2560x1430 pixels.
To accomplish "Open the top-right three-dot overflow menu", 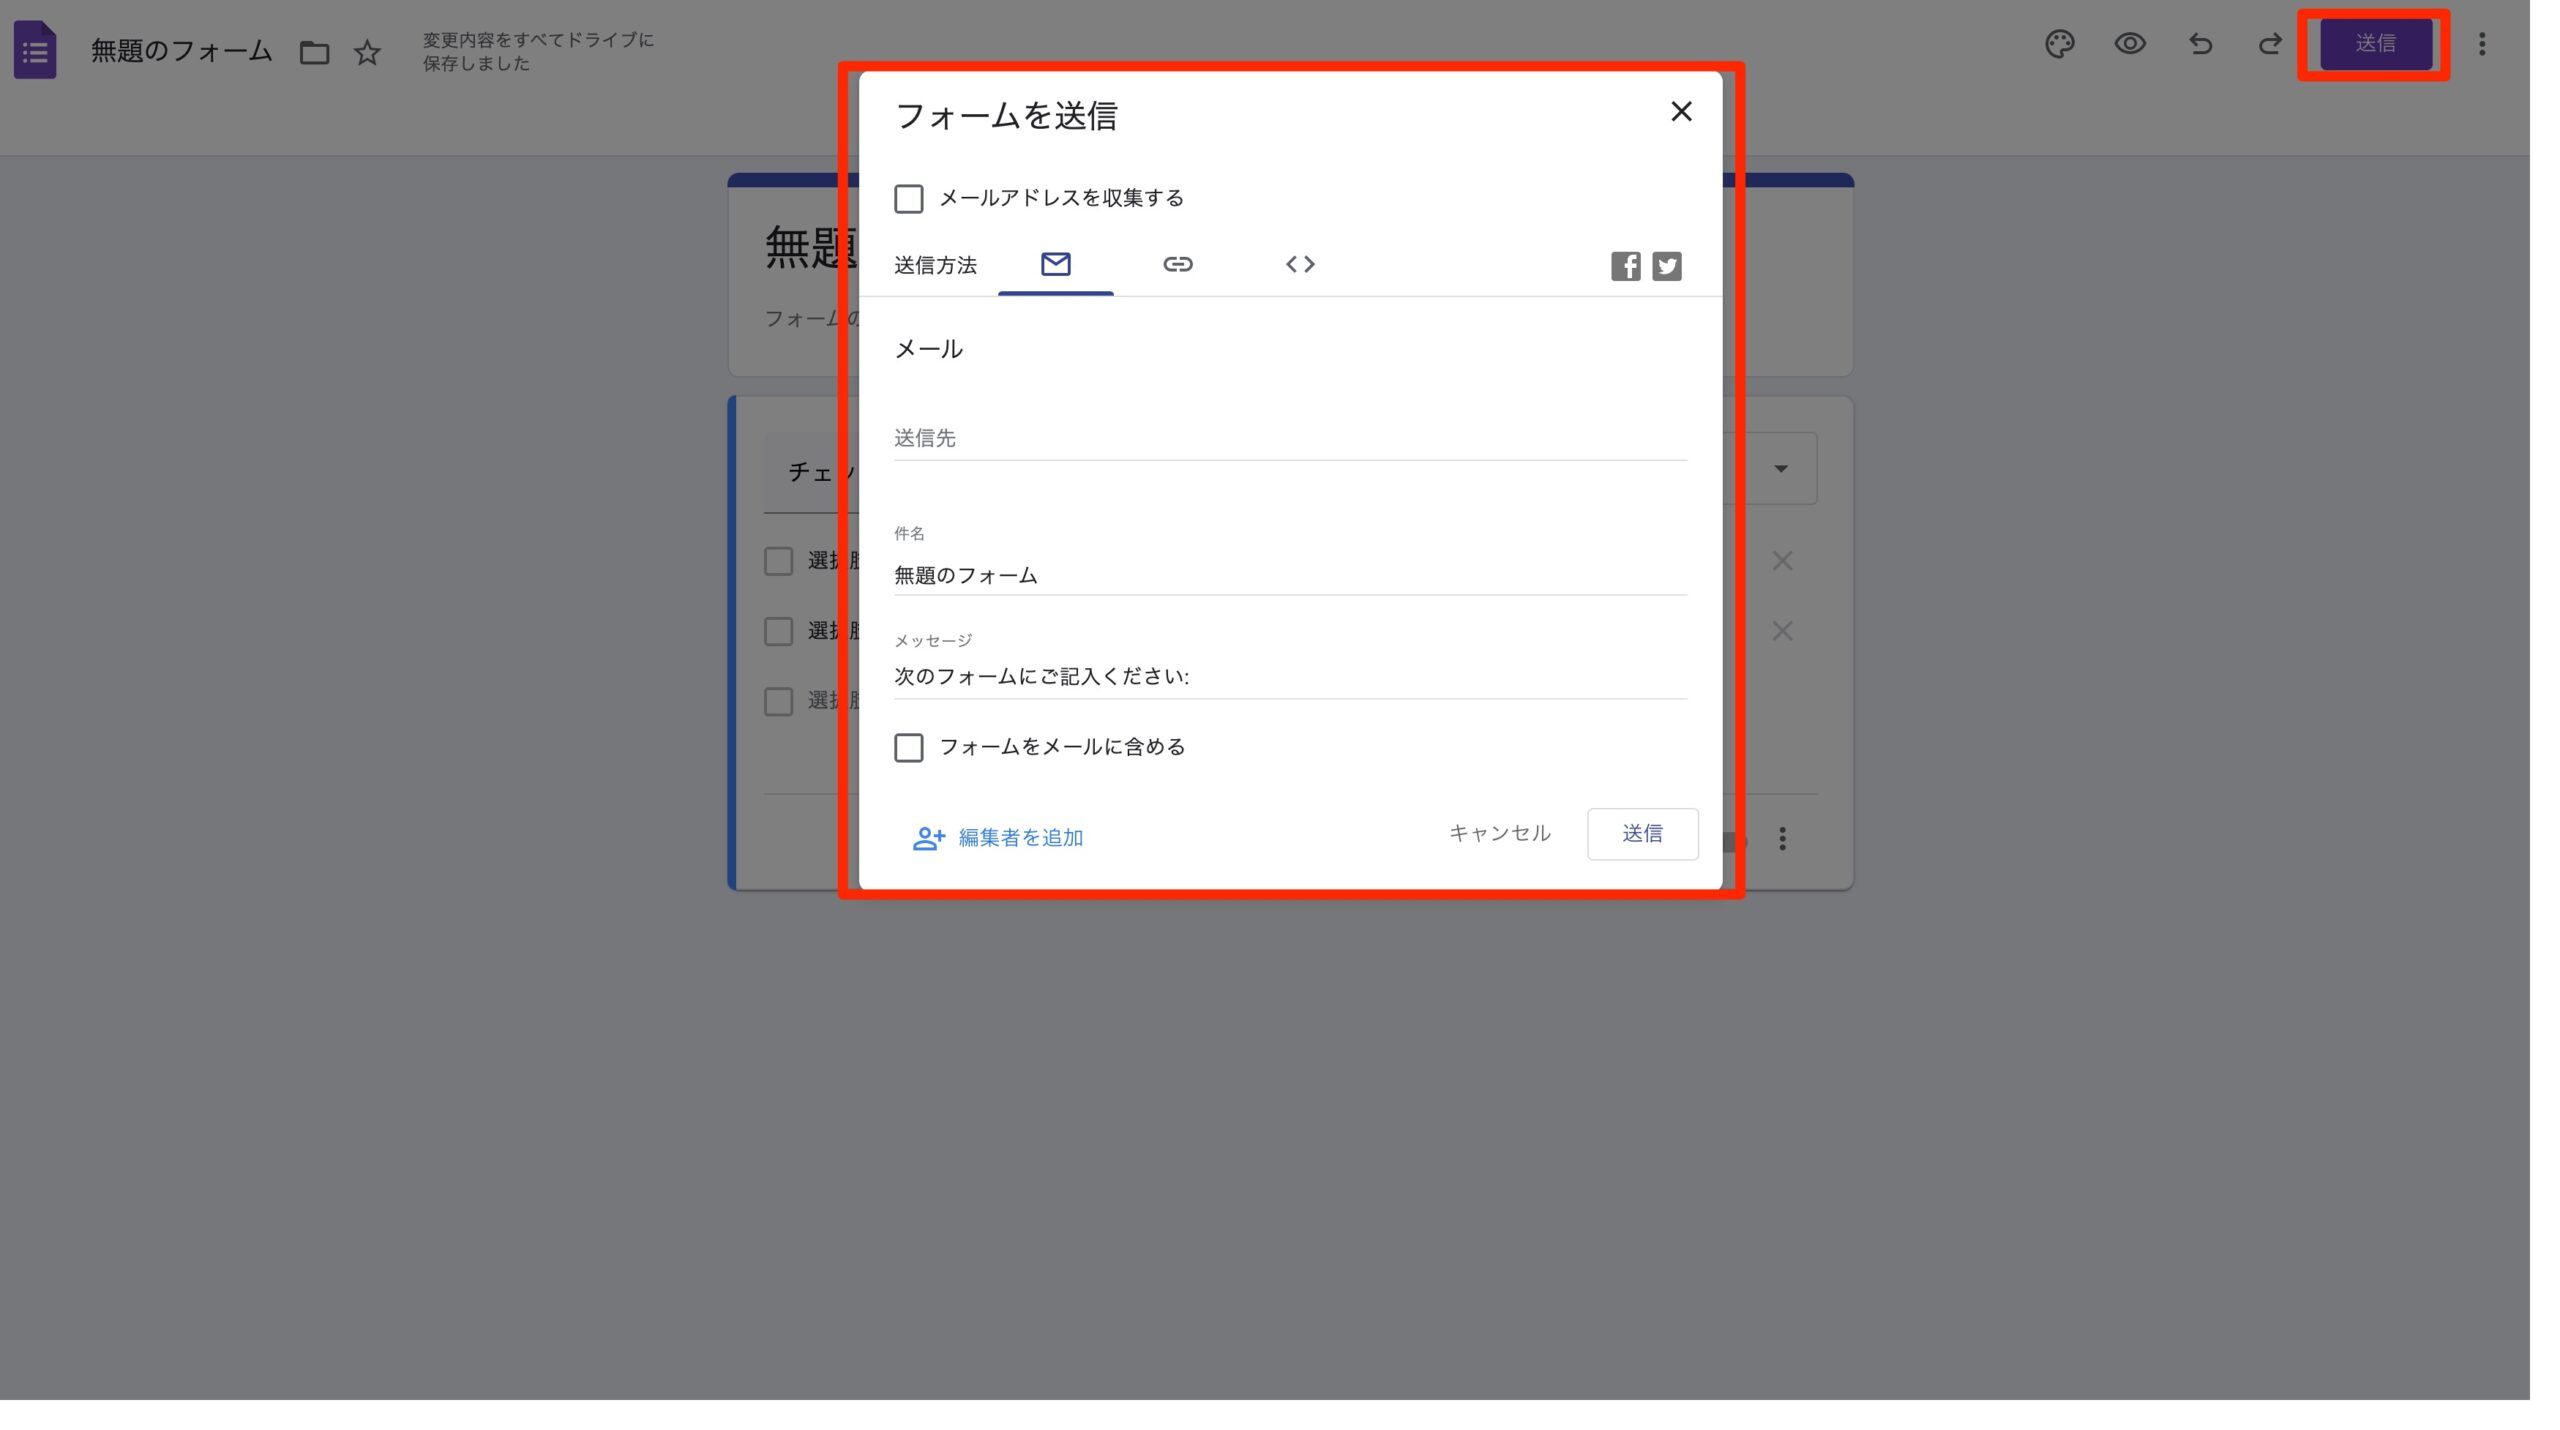I will [2483, 44].
